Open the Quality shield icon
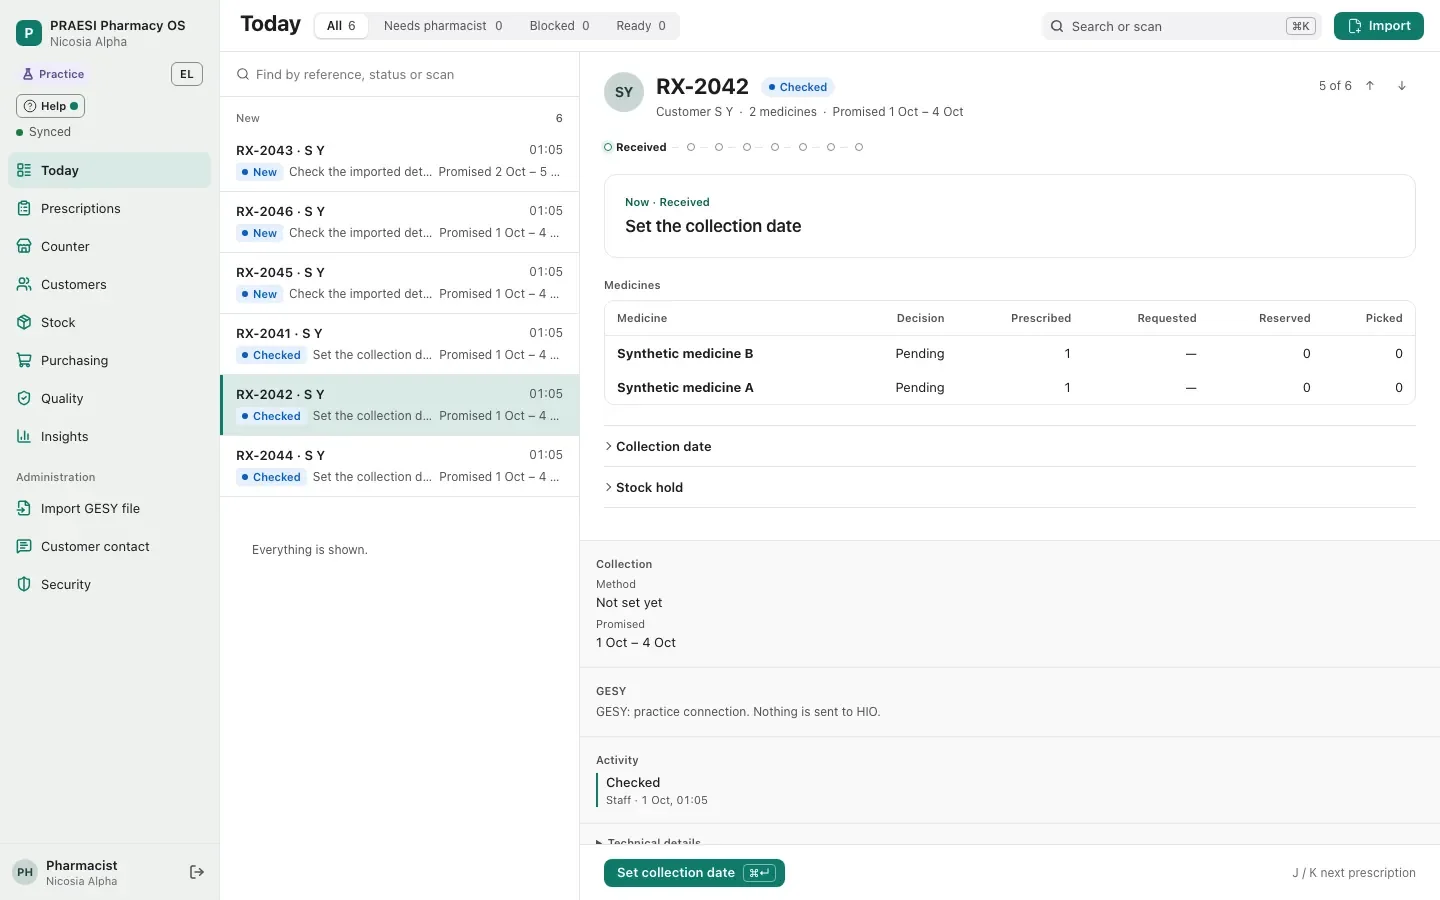1440x900 pixels. [24, 399]
